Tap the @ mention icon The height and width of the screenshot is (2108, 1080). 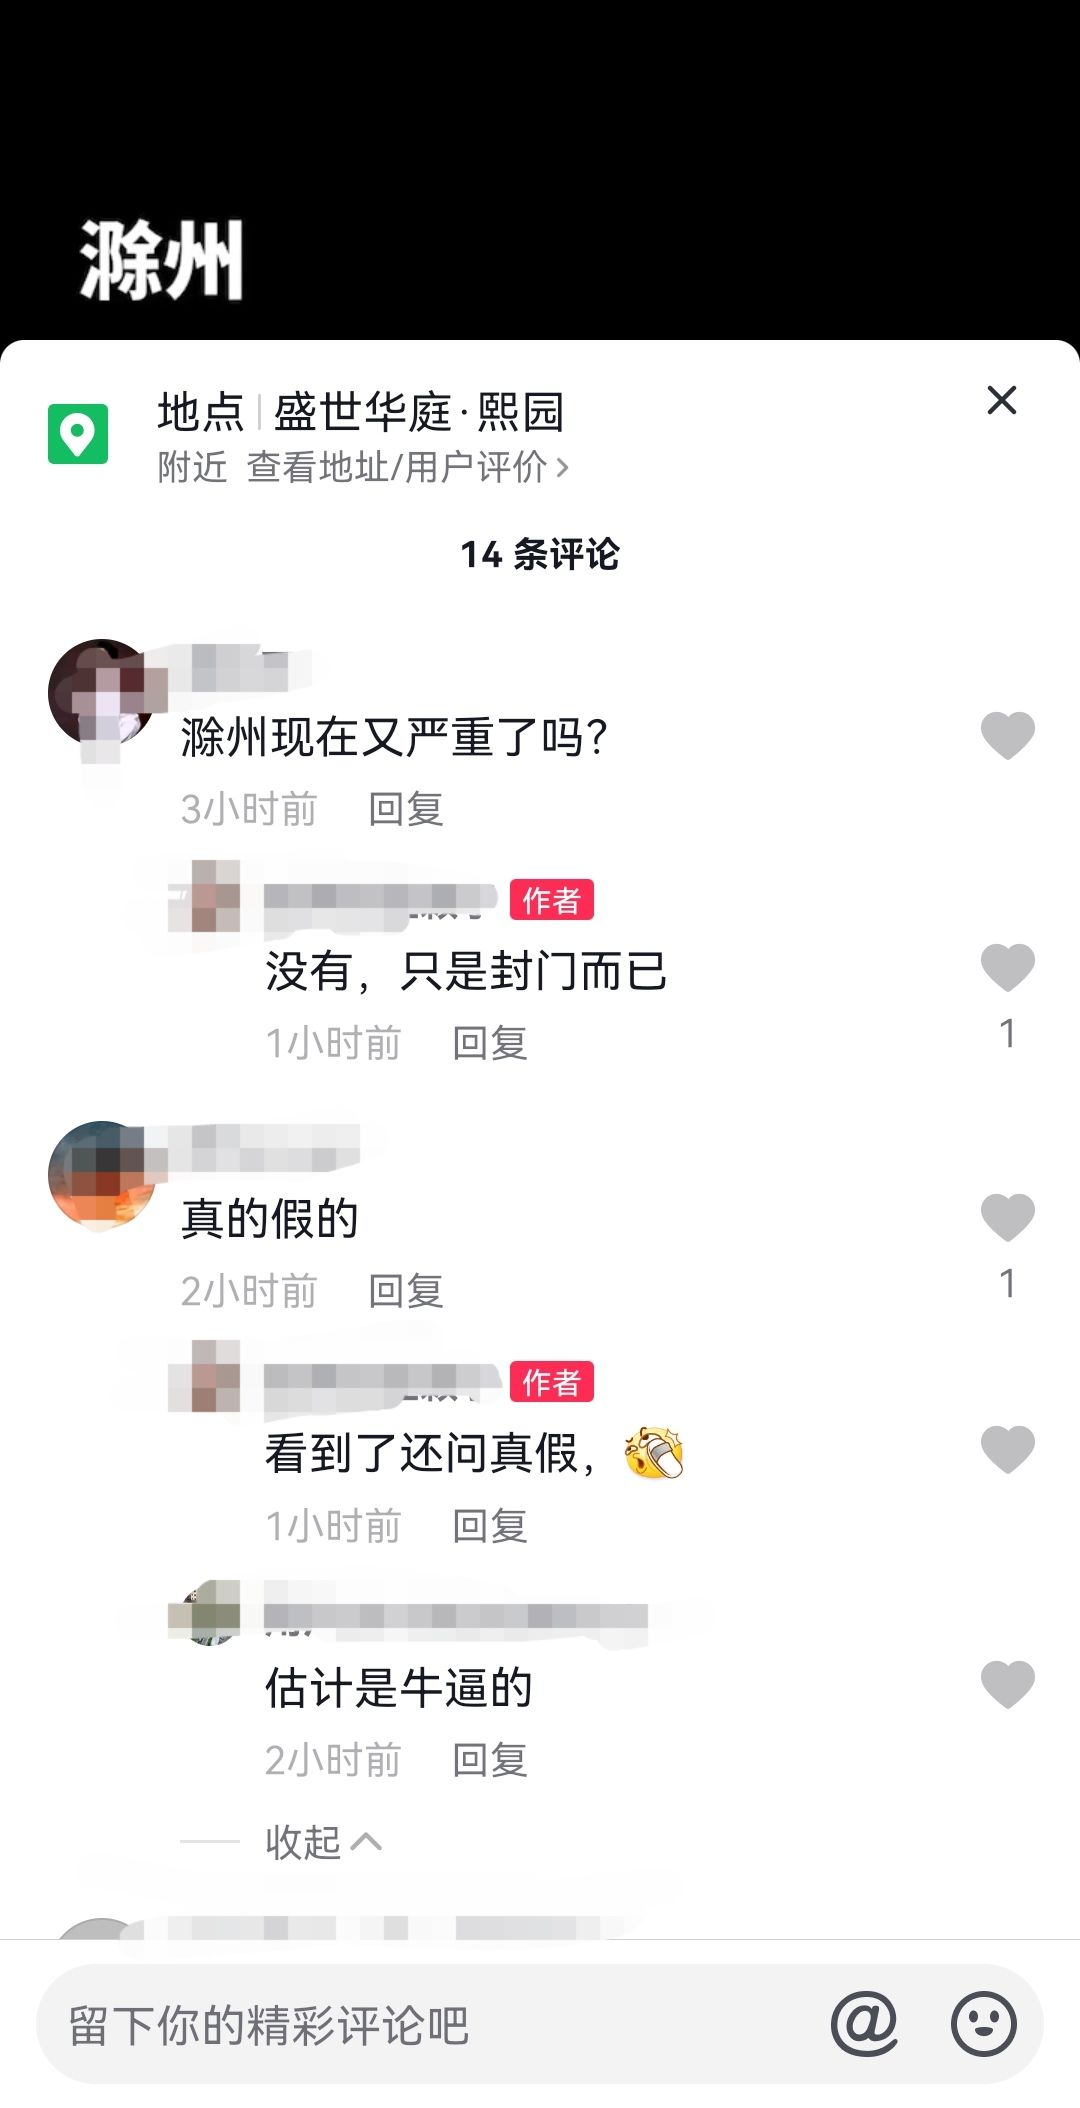tap(864, 2024)
